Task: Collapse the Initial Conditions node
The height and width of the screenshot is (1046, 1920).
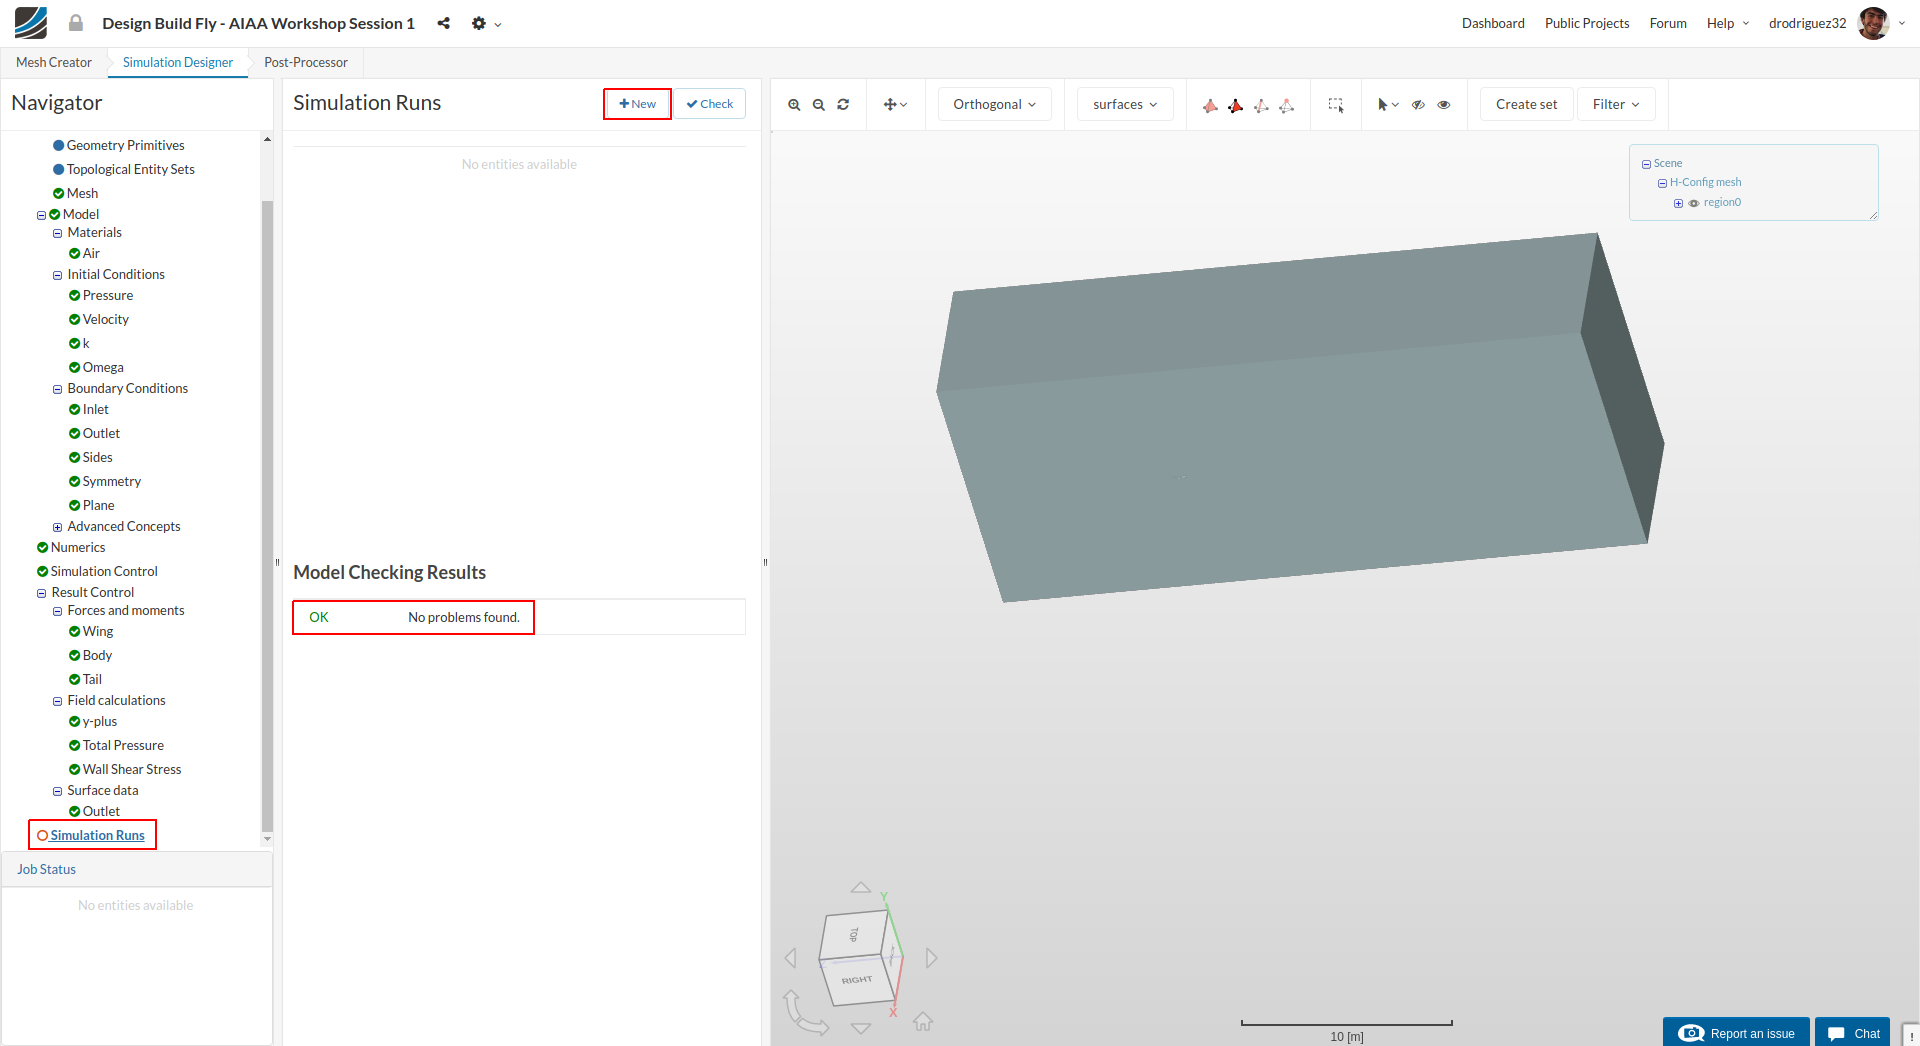Action: (x=57, y=275)
